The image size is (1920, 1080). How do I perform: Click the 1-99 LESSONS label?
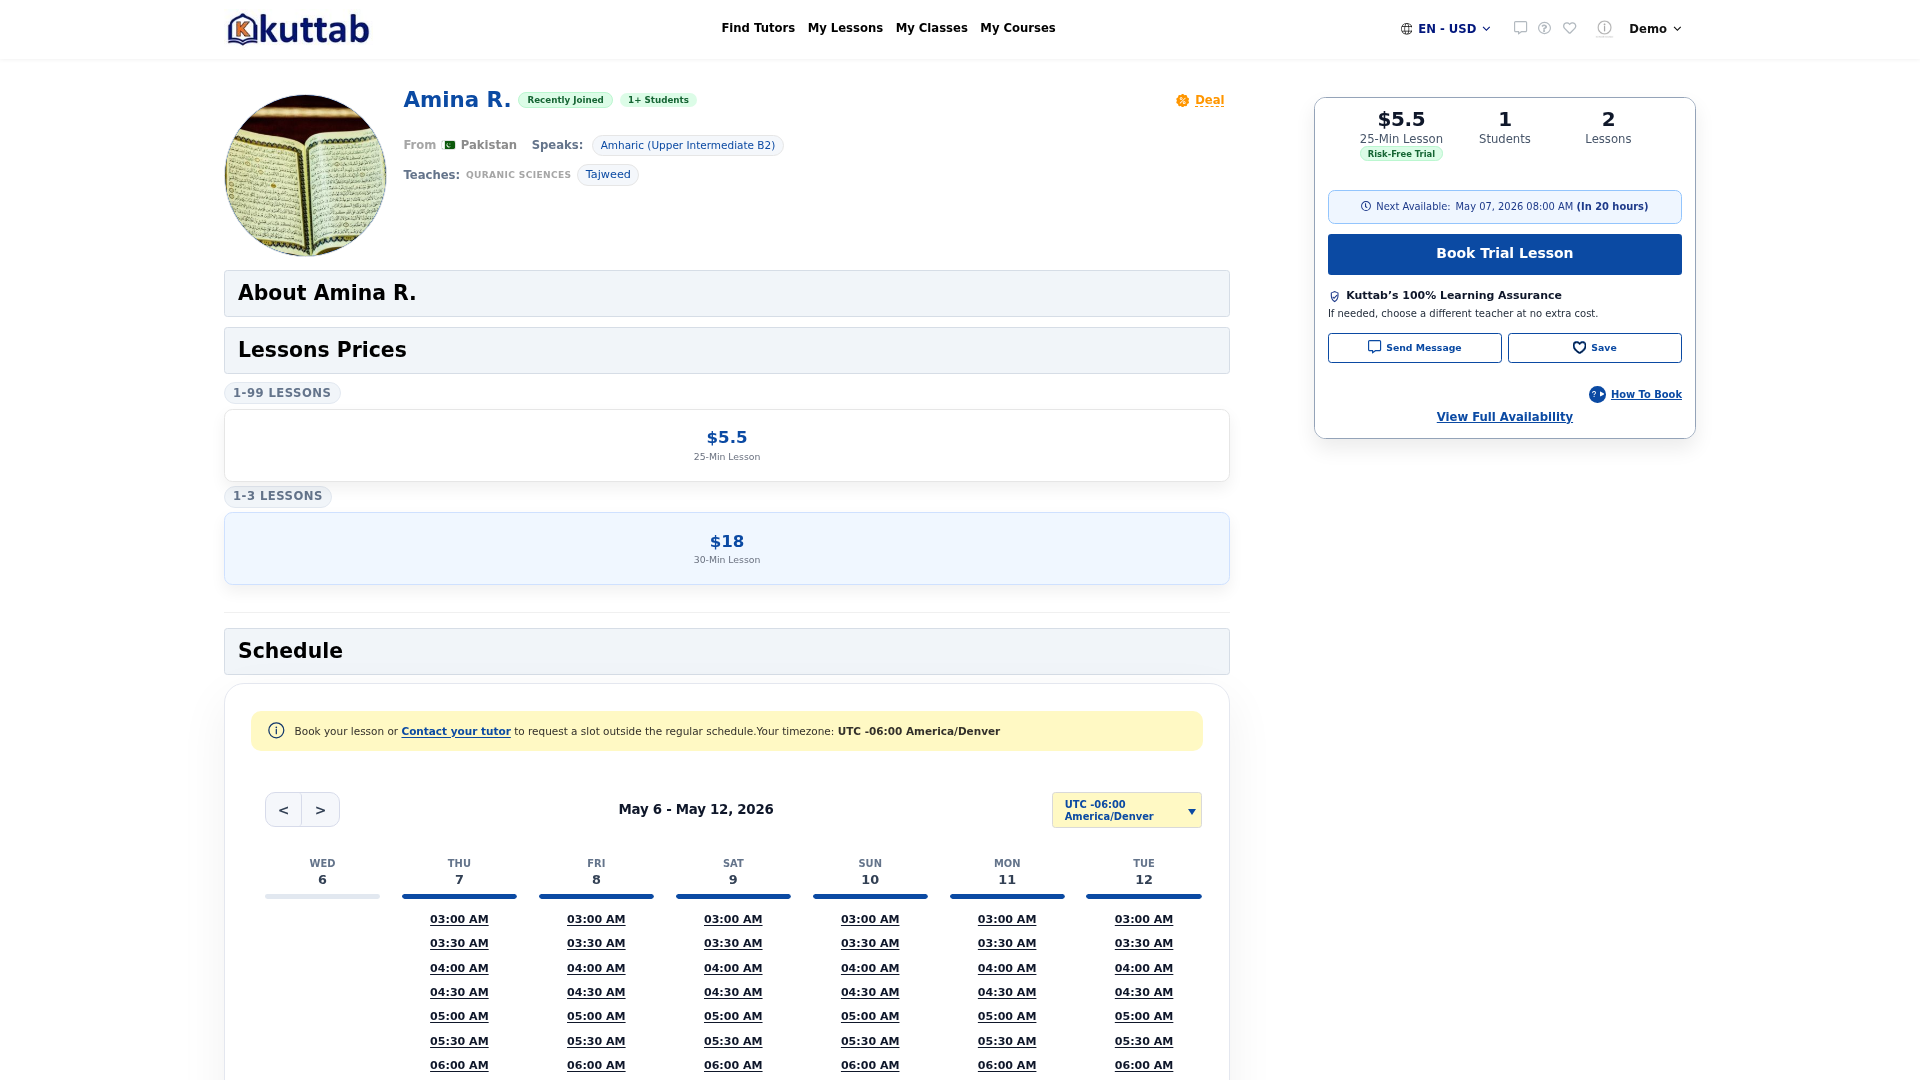pyautogui.click(x=282, y=393)
